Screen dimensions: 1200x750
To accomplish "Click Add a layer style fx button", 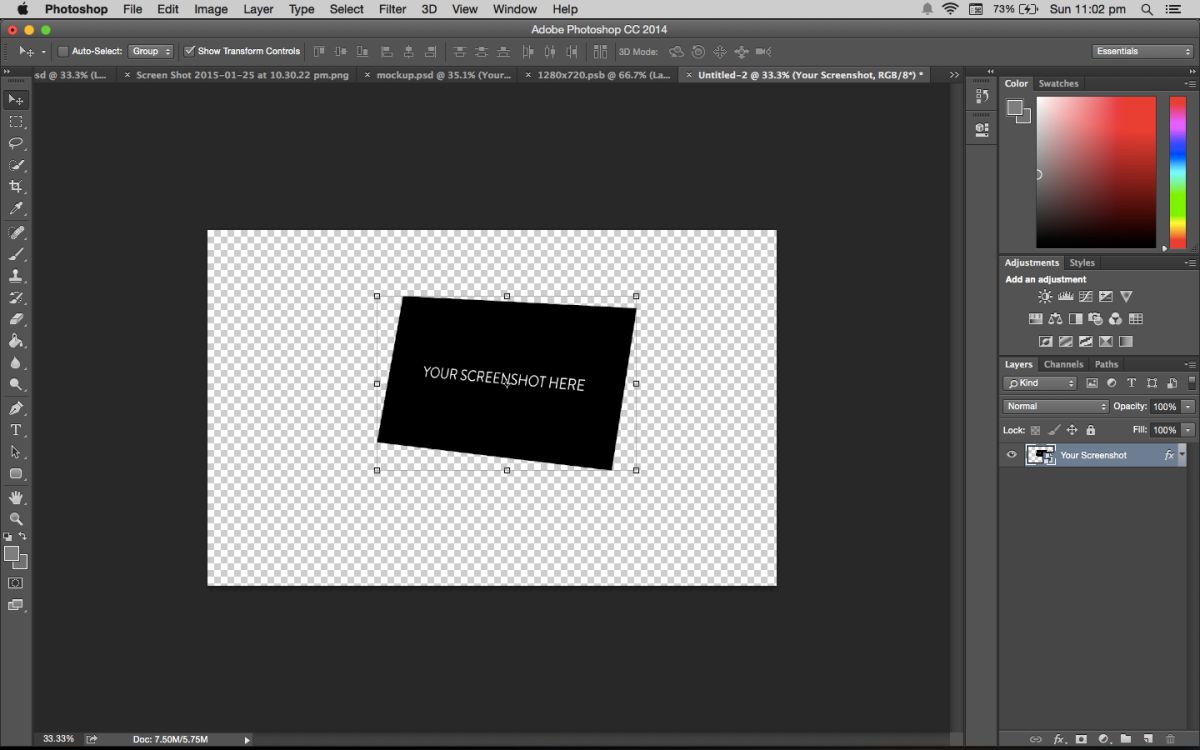I will [x=1059, y=740].
